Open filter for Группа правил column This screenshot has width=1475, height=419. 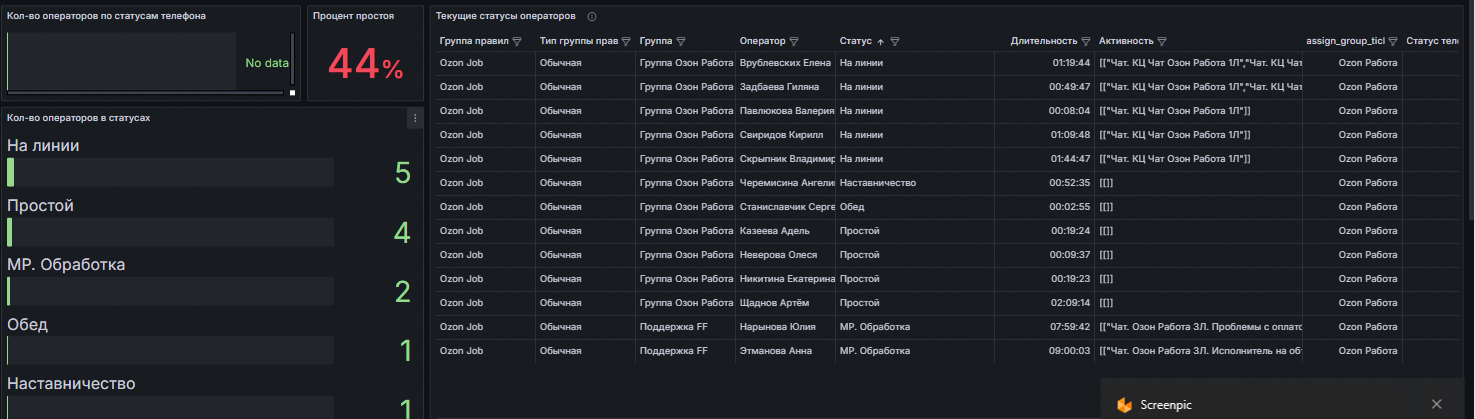point(517,42)
